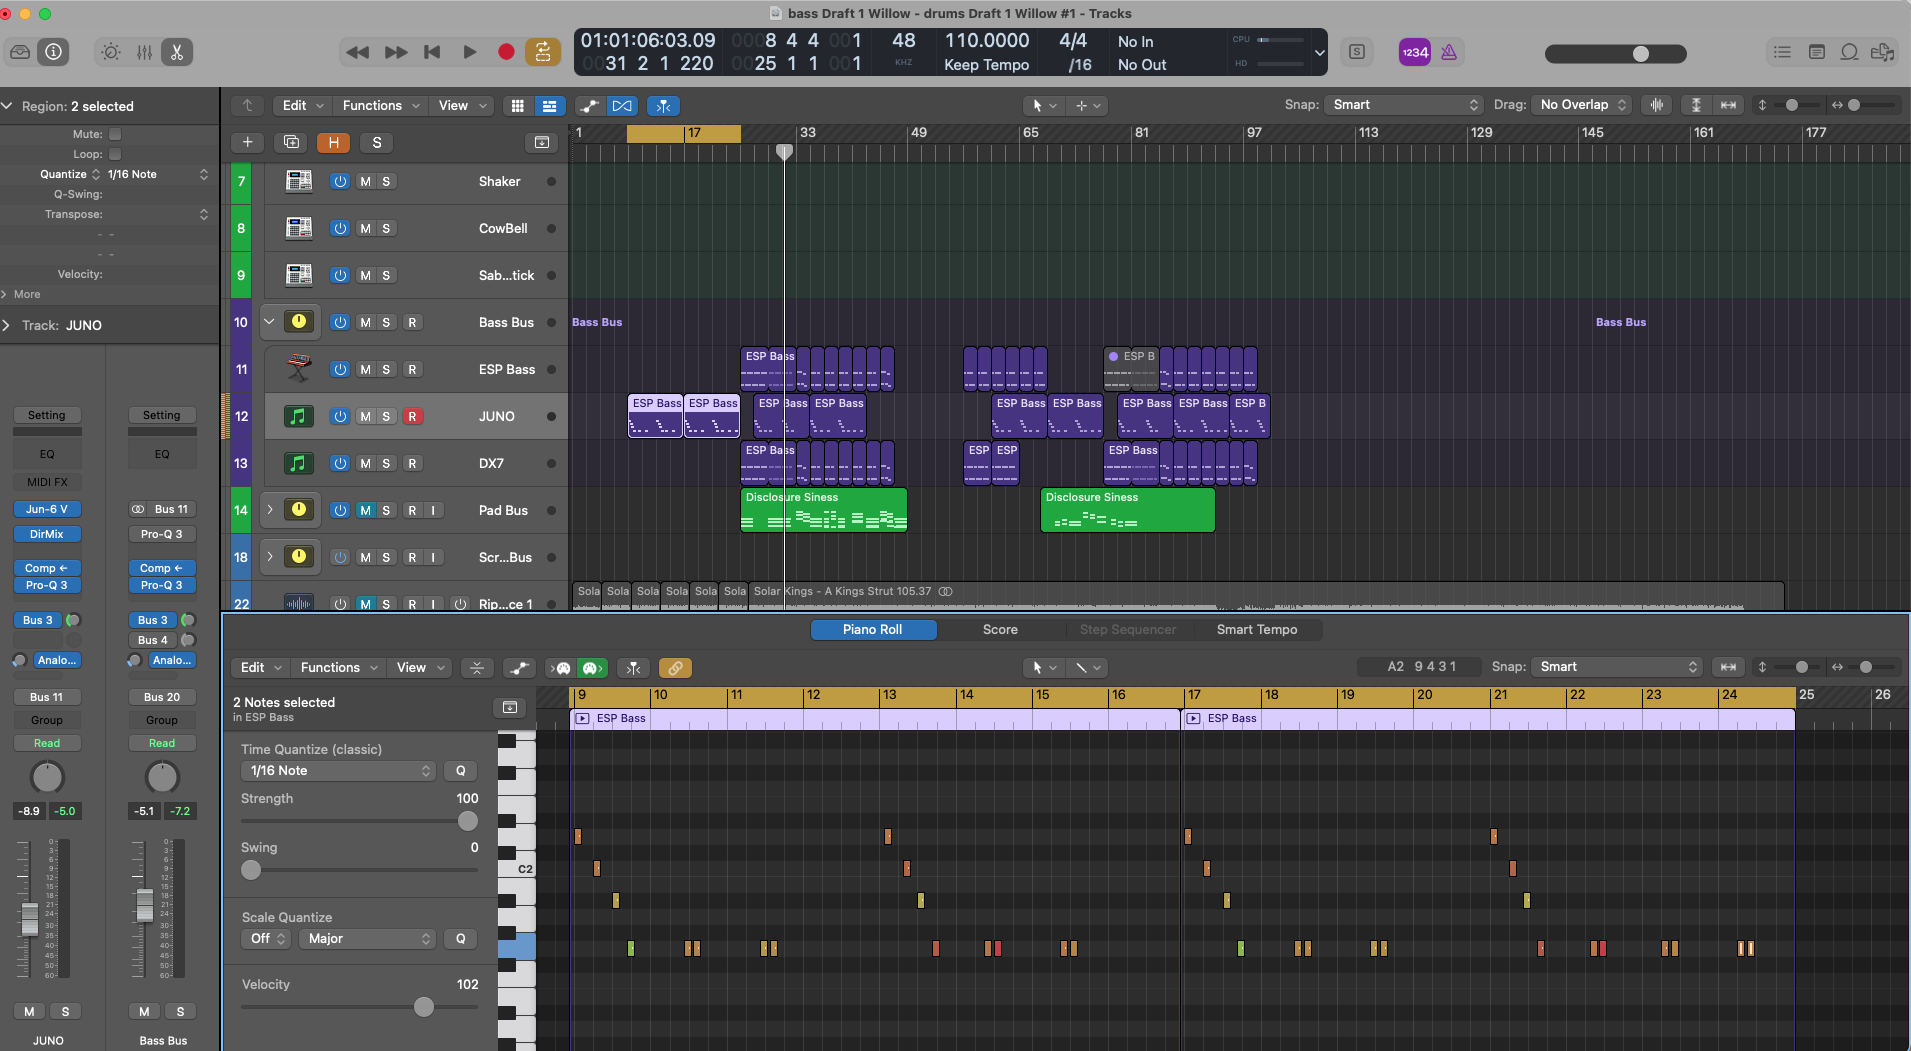
Task: Check the Mute region checkbox
Action: 115,134
